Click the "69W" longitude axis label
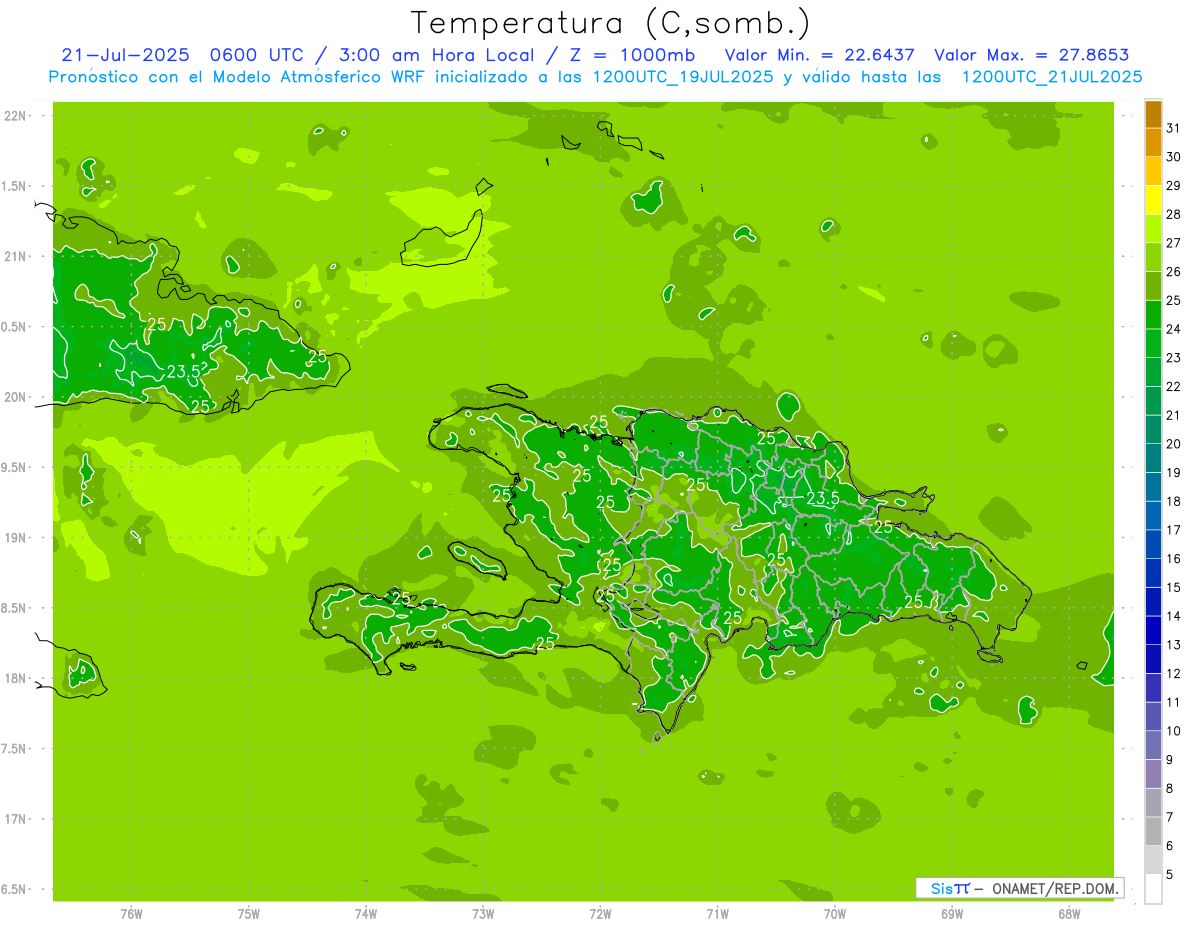The width and height of the screenshot is (1200, 927). tap(952, 913)
